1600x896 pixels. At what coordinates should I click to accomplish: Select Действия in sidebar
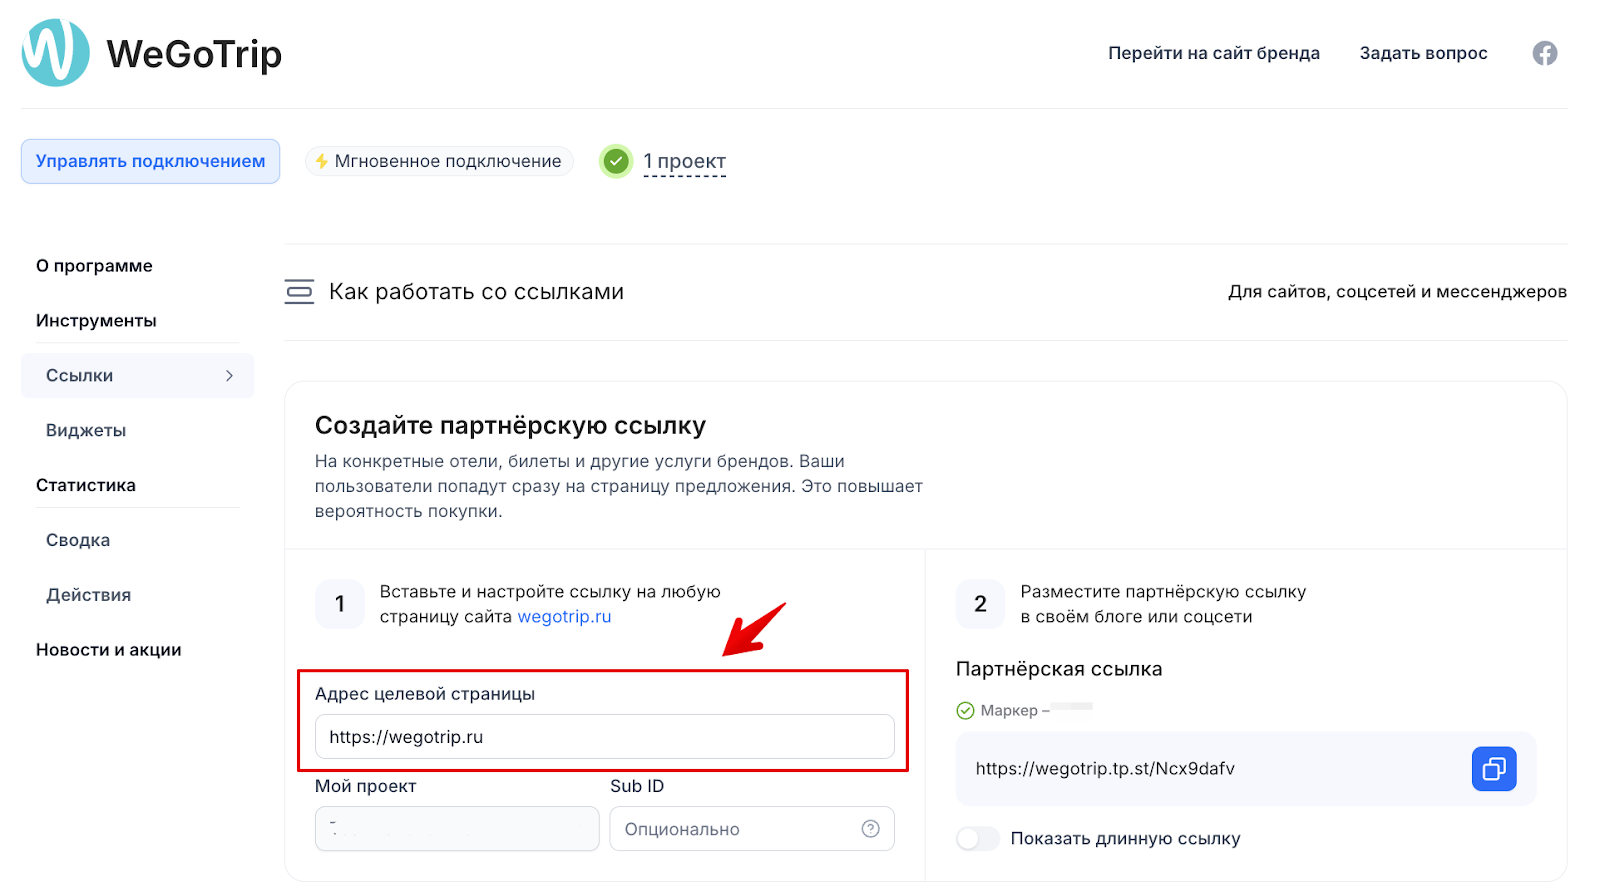pyautogui.click(x=88, y=596)
